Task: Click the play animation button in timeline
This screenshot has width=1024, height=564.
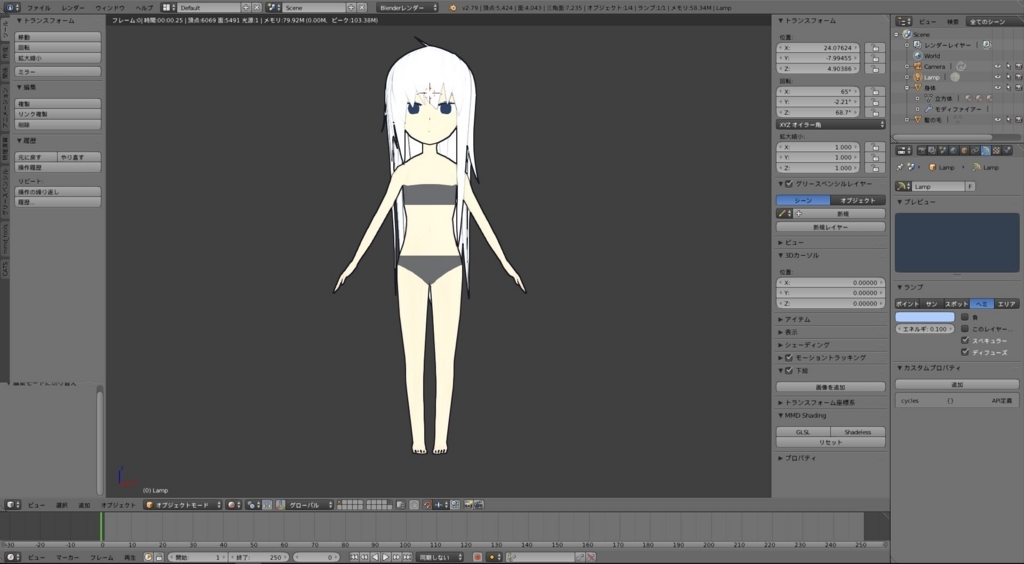Action: [x=386, y=557]
